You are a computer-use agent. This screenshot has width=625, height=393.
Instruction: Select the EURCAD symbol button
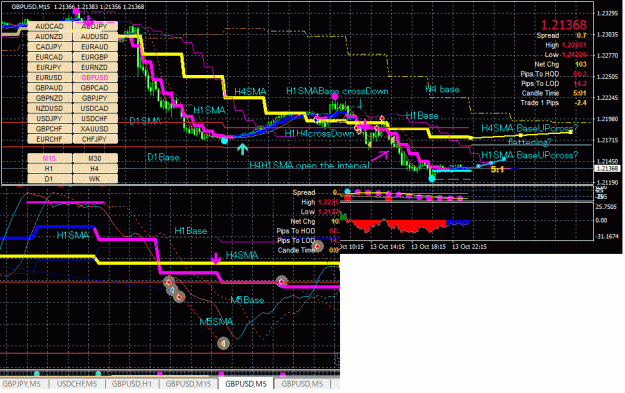click(49, 57)
